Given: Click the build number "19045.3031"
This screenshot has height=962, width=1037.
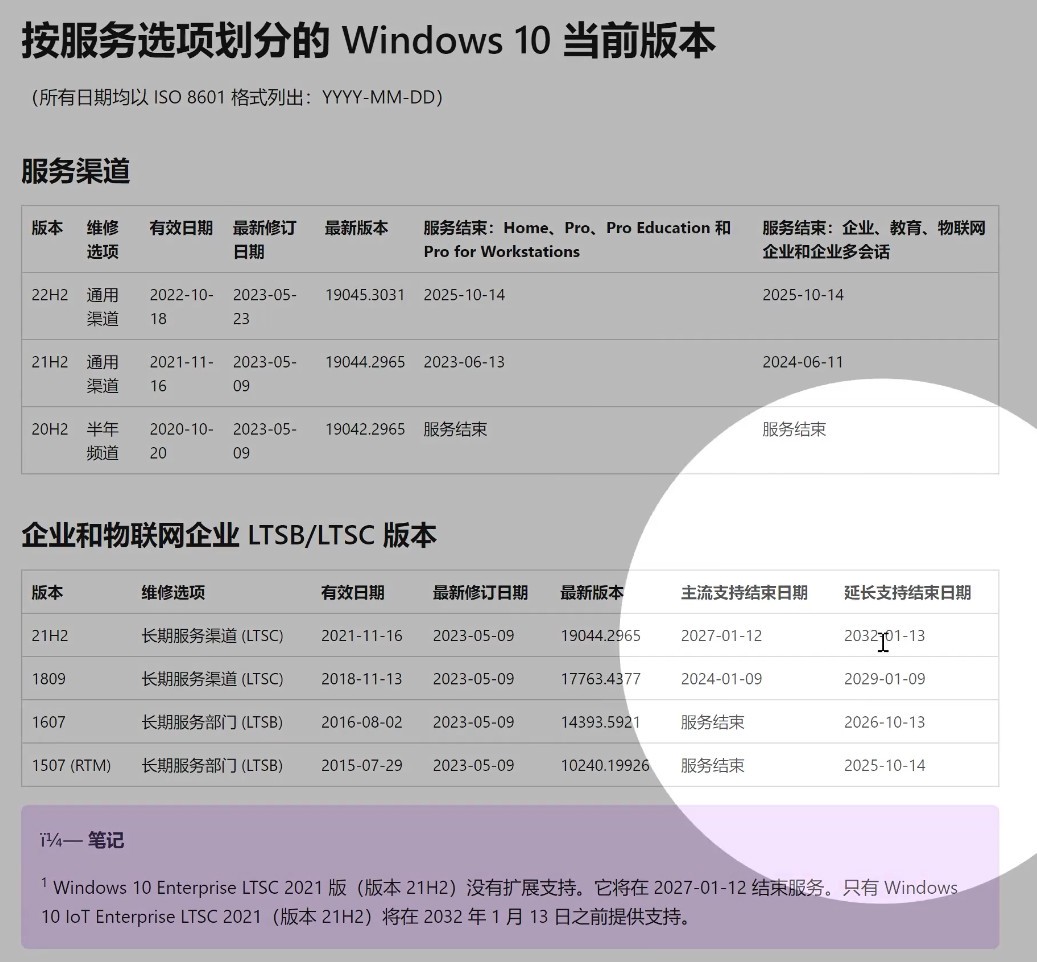Looking at the screenshot, I should [364, 295].
